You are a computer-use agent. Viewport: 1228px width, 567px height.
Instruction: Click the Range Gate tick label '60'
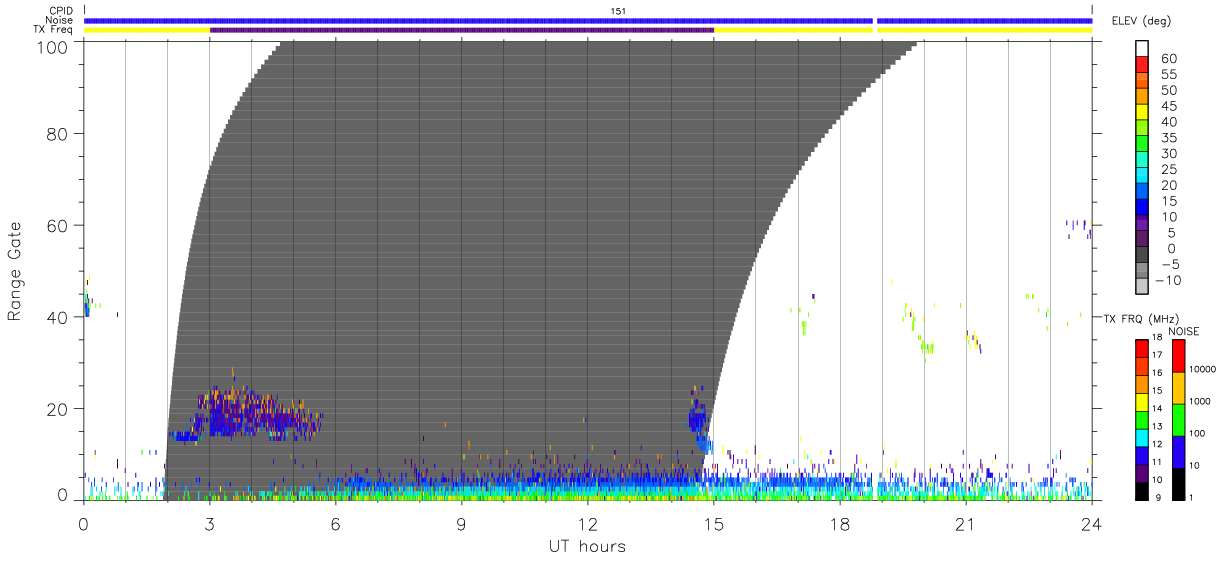click(x=58, y=225)
